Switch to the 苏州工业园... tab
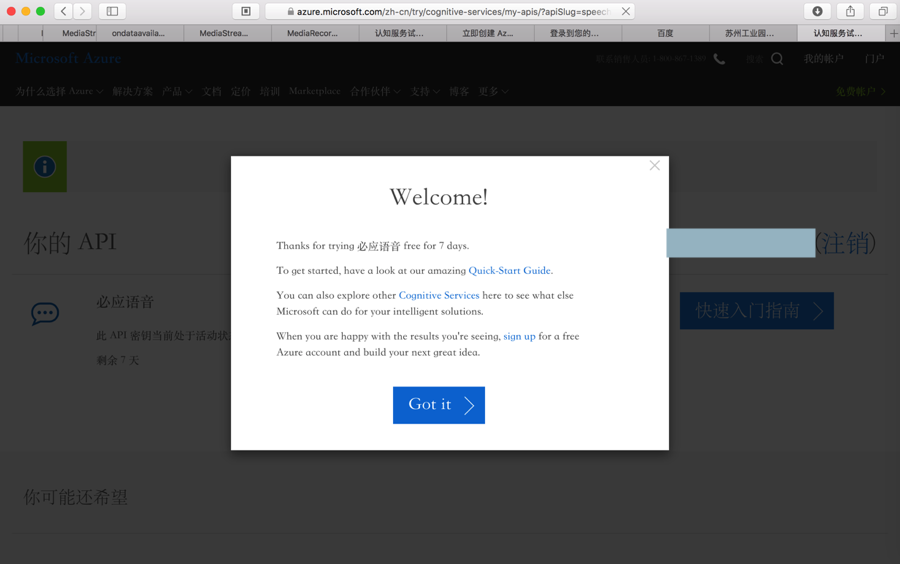This screenshot has height=564, width=900. tap(749, 33)
